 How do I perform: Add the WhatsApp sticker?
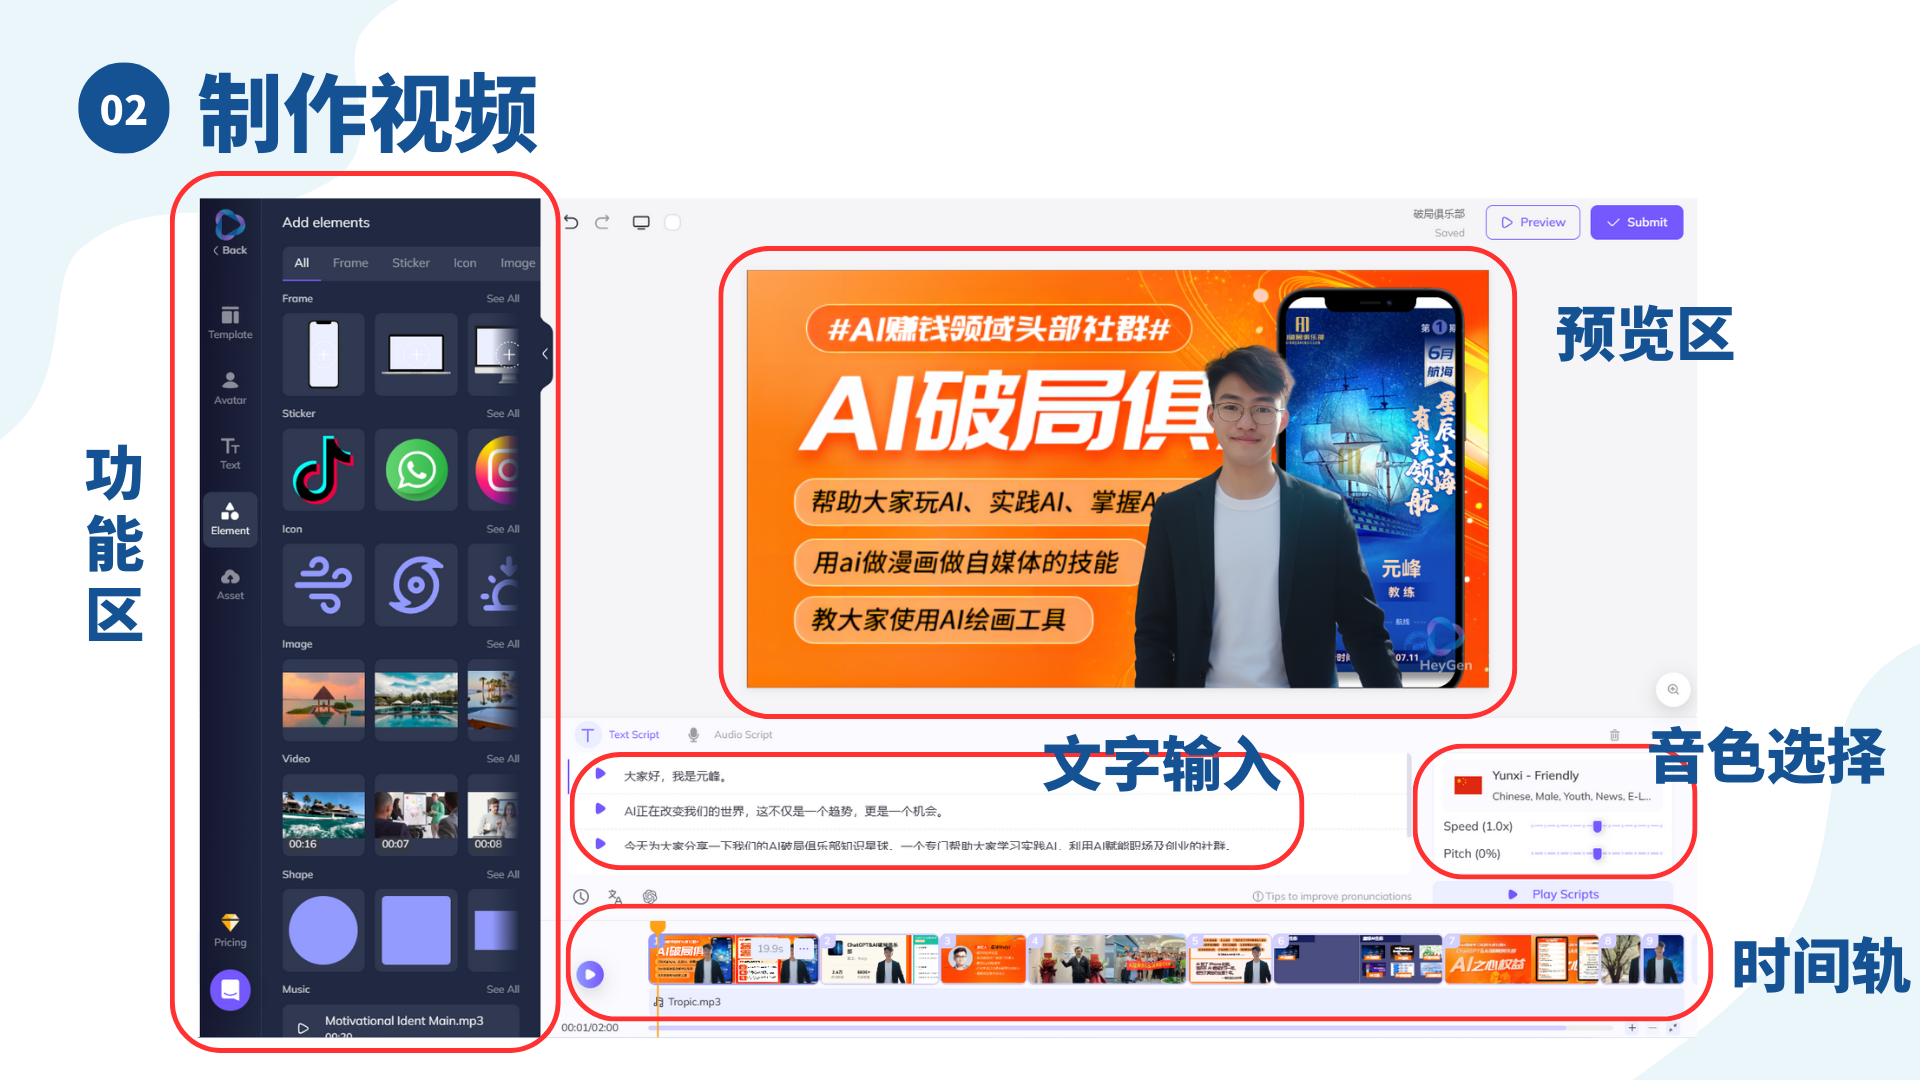416,470
